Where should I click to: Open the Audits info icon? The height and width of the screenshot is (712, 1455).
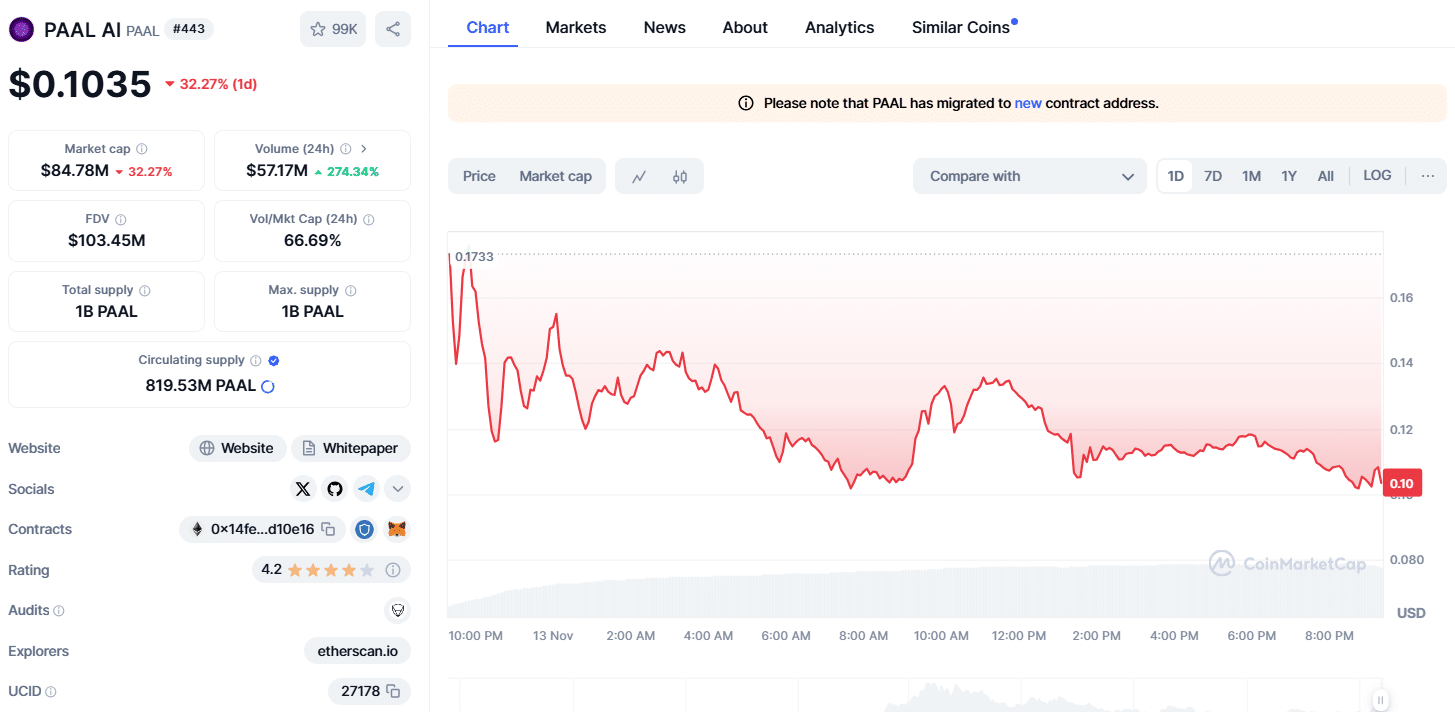point(59,610)
